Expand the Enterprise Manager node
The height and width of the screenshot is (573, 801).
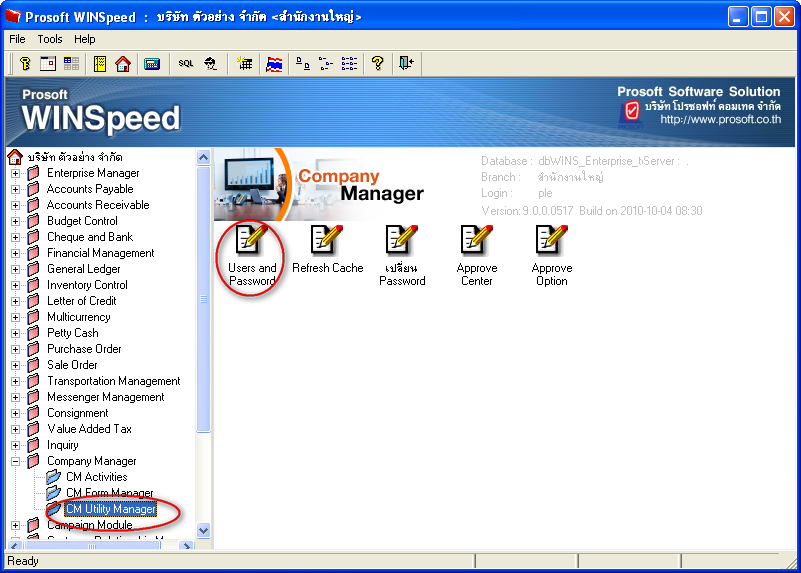pos(15,174)
